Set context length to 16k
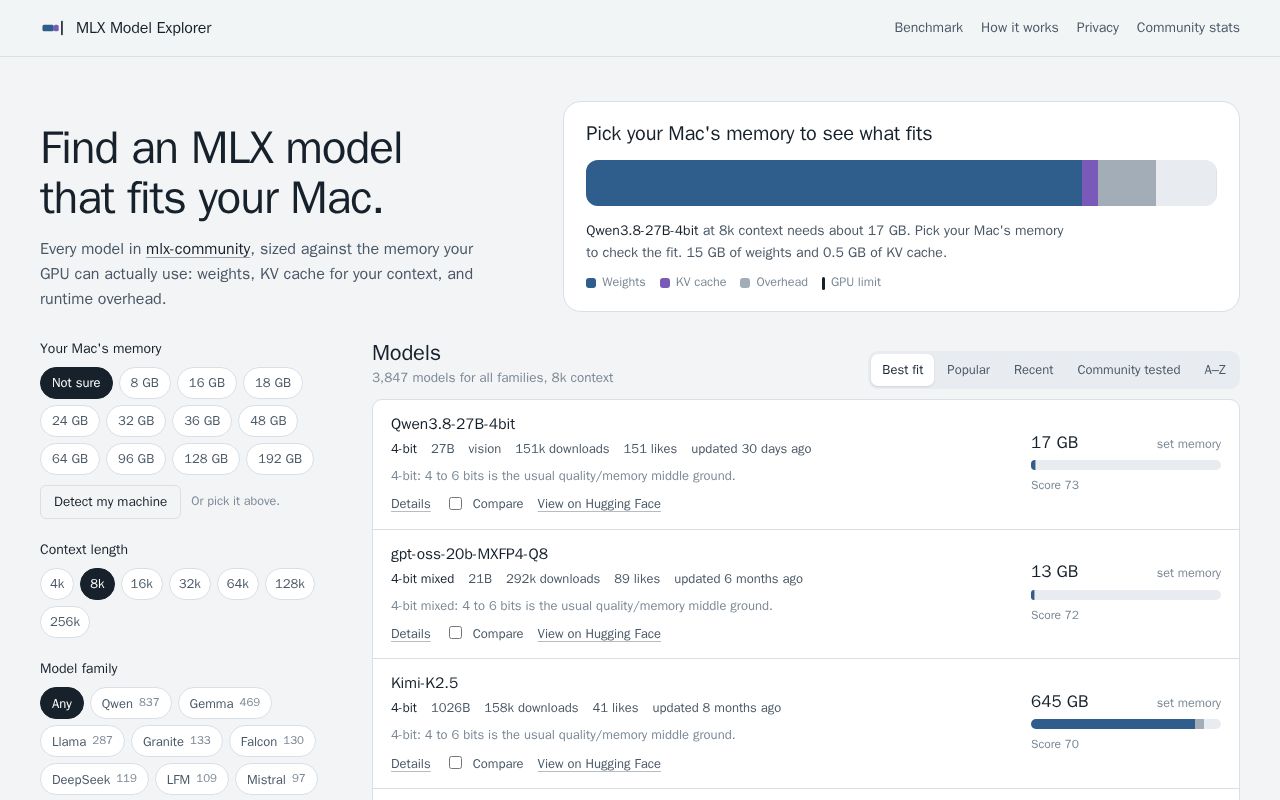The image size is (1280, 800). (x=142, y=584)
